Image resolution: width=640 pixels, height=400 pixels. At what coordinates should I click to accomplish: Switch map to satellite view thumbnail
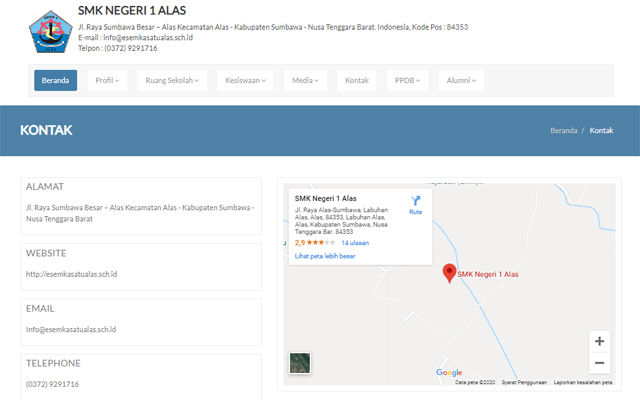[x=300, y=363]
